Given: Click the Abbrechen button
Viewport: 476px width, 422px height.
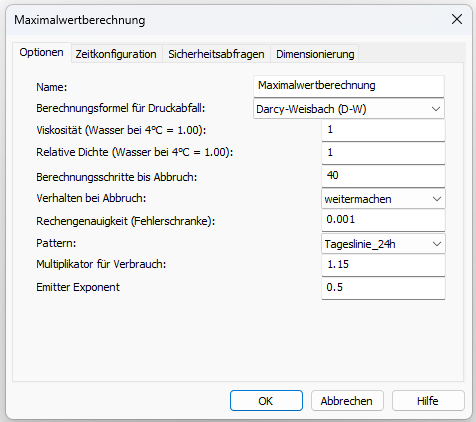Looking at the screenshot, I should (x=347, y=401).
